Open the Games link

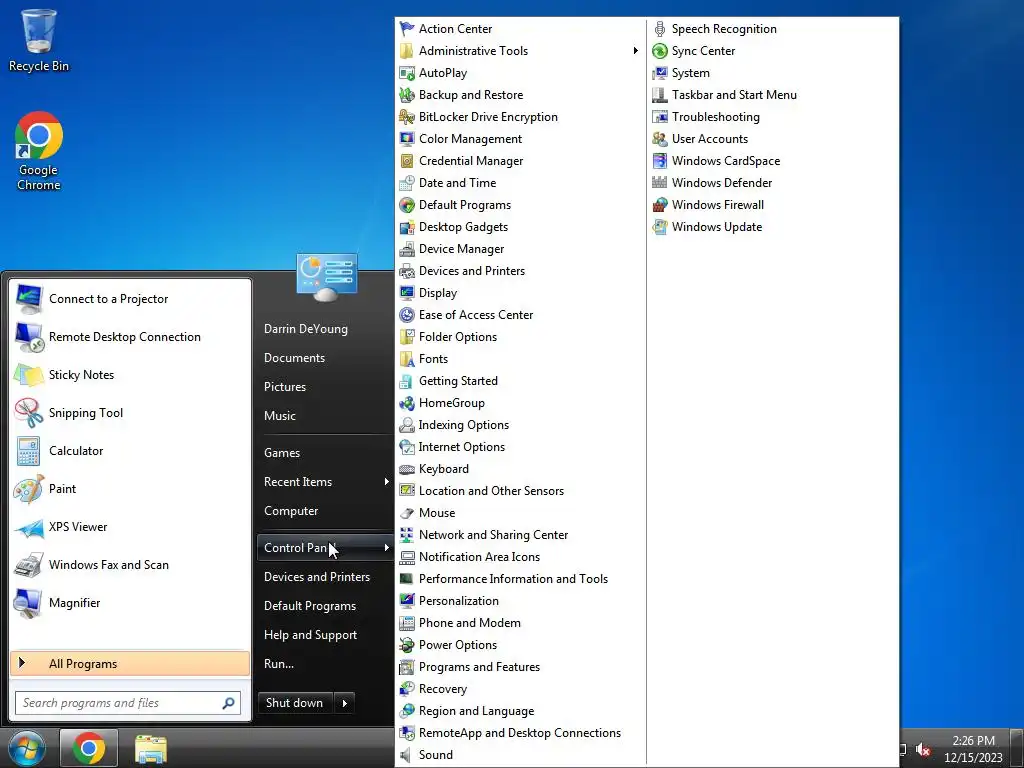tap(281, 453)
